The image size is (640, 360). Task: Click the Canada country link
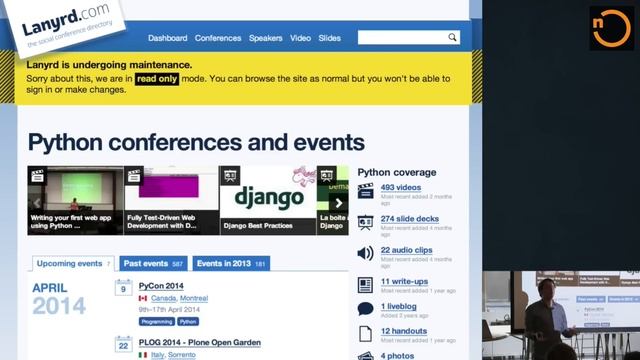[x=163, y=298]
